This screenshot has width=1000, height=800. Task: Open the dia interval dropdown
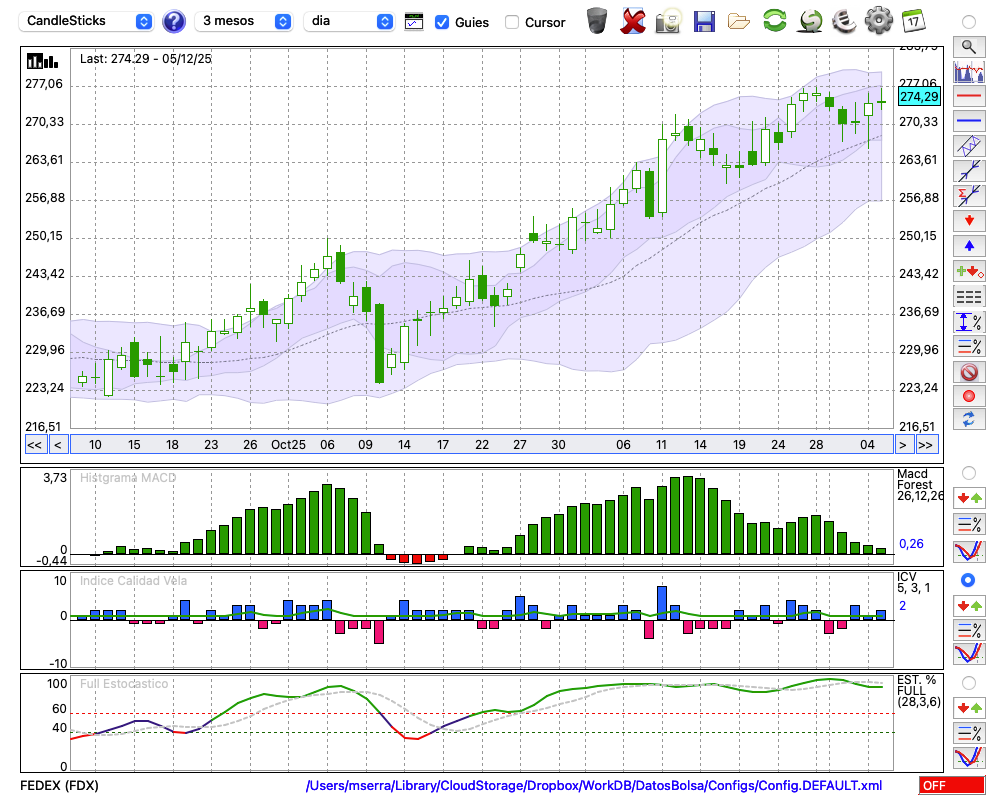(x=348, y=21)
